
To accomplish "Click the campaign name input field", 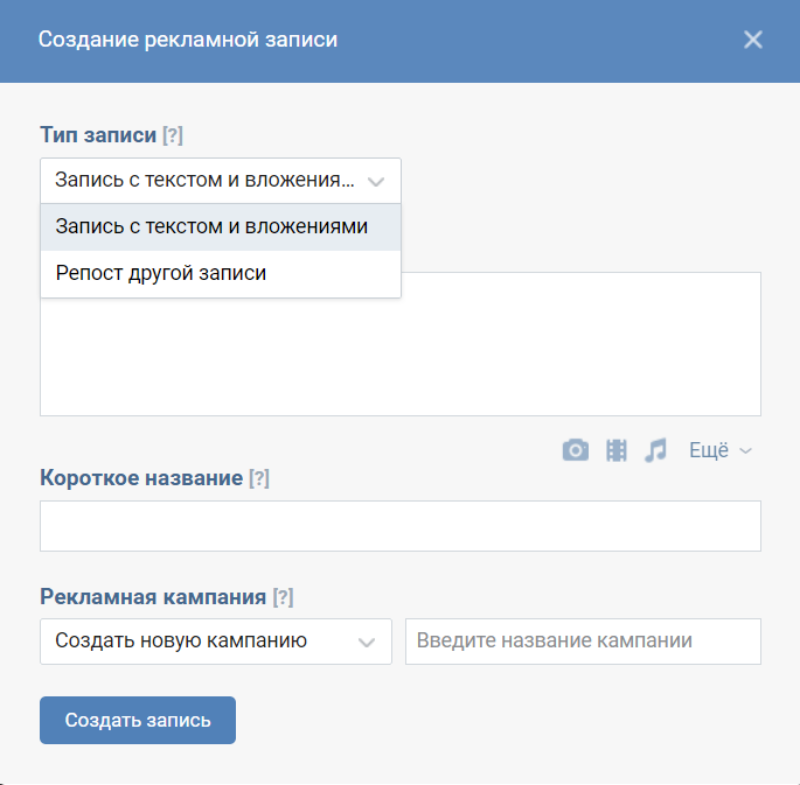I will 583,641.
